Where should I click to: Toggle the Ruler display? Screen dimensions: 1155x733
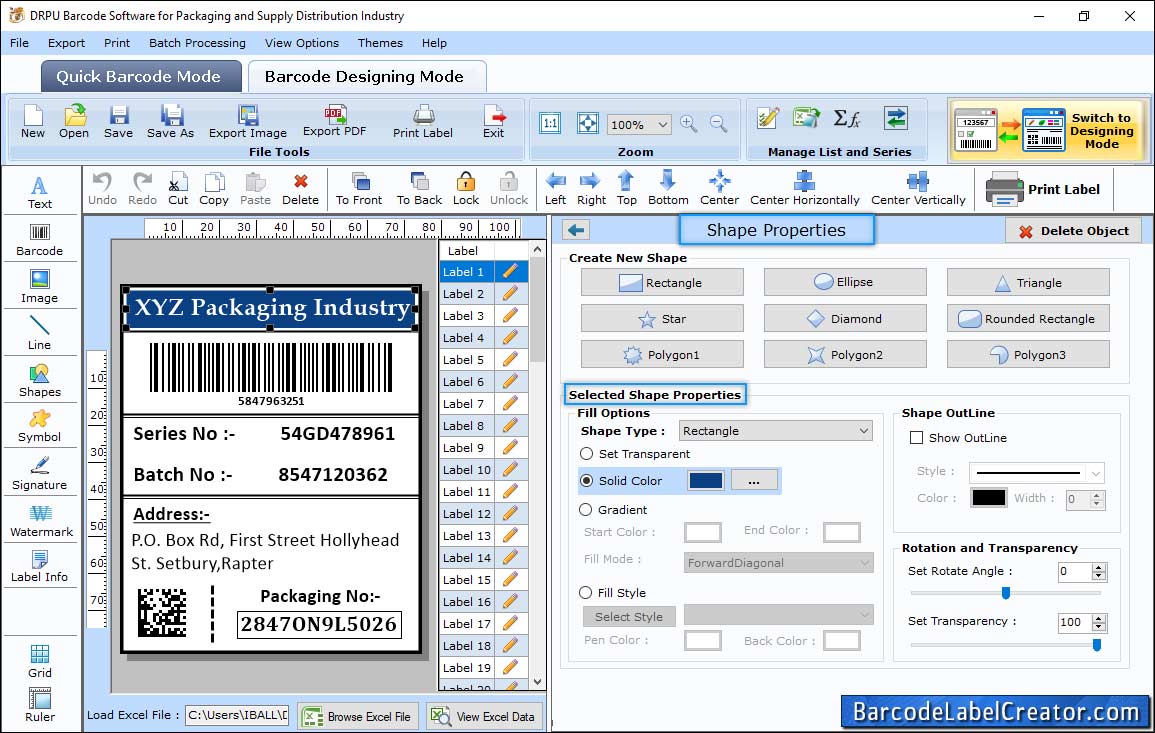point(40,705)
